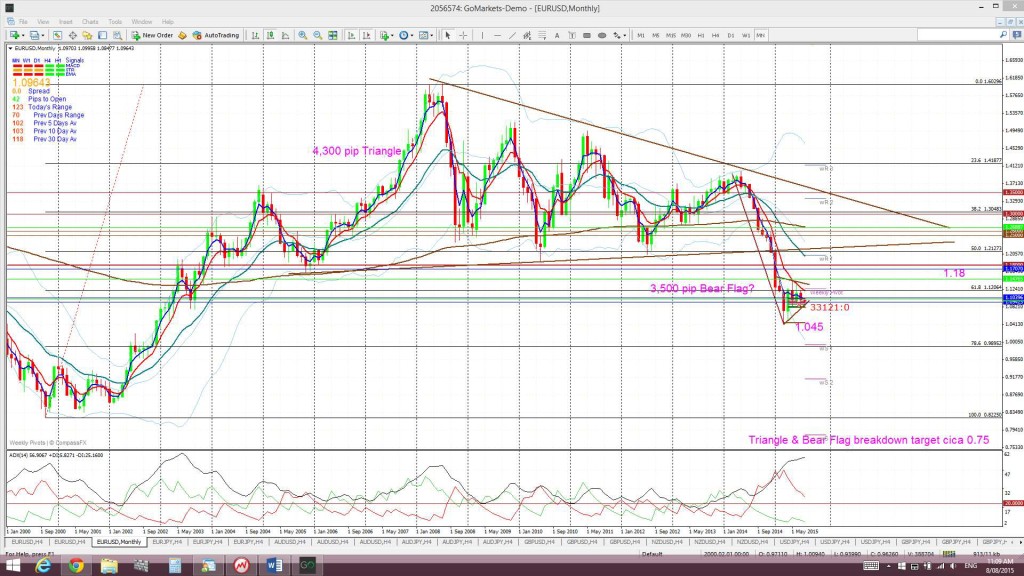Select the Ellipse shape tool
Screen dimensions: 1024x576
[x=602, y=35]
